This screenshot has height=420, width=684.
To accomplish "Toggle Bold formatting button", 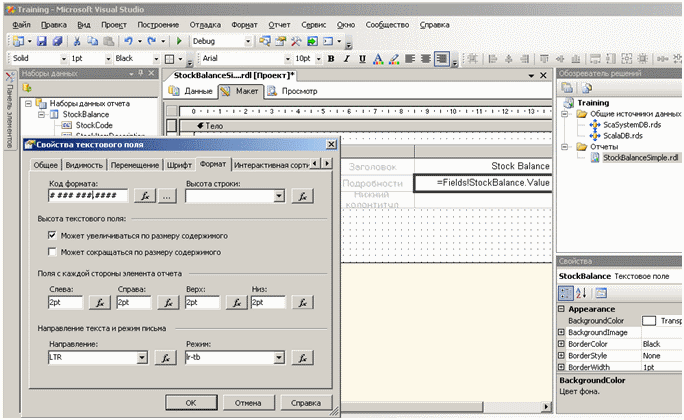I will [x=331, y=58].
